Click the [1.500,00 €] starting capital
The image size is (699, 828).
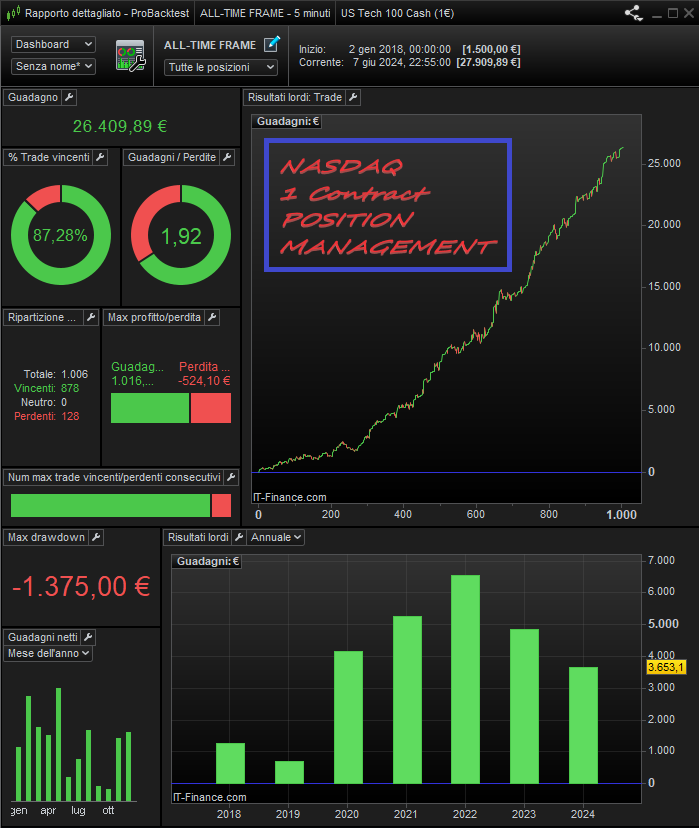click(491, 49)
